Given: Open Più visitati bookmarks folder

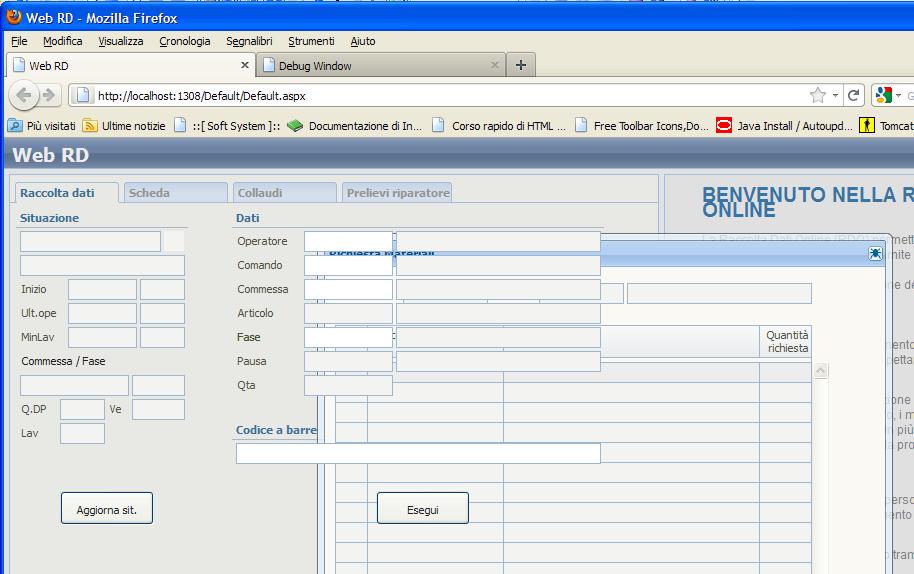Looking at the screenshot, I should tap(42, 126).
